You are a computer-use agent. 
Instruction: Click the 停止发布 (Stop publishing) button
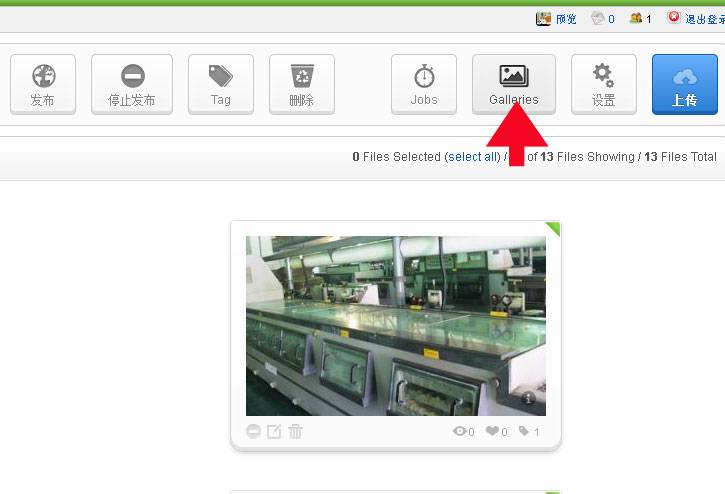(x=132, y=84)
